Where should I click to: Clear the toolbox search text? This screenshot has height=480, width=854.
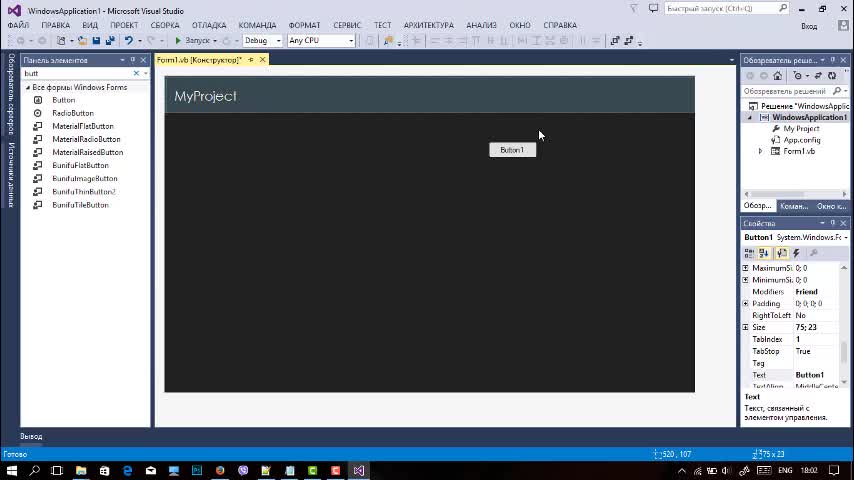(136, 73)
